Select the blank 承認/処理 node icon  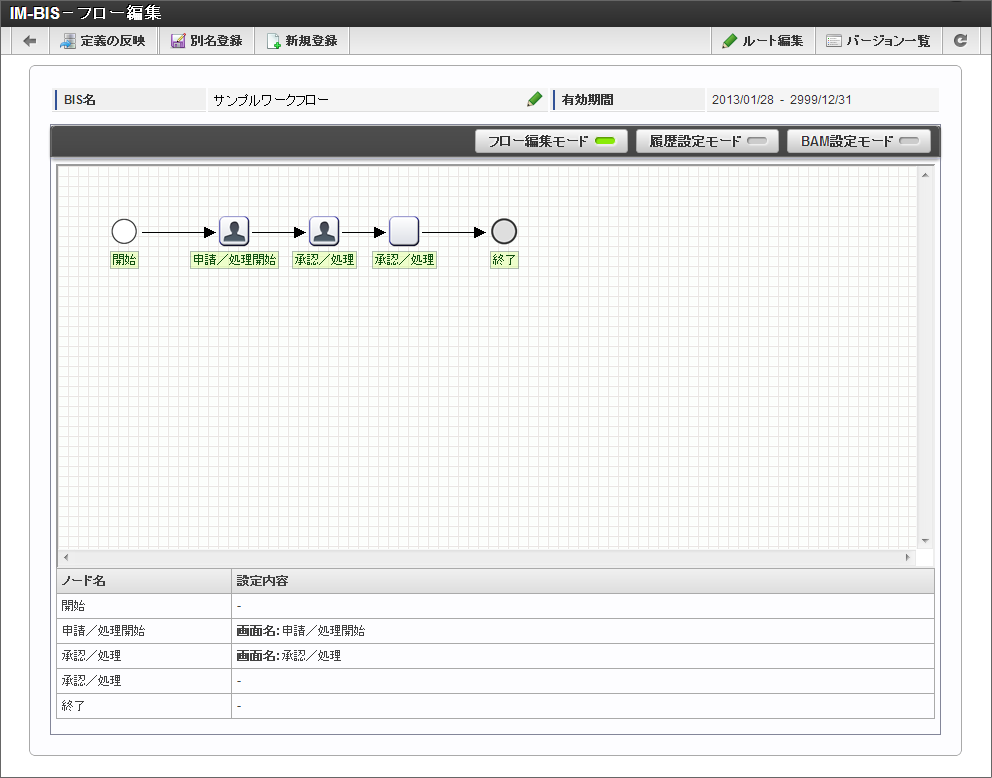[404, 232]
